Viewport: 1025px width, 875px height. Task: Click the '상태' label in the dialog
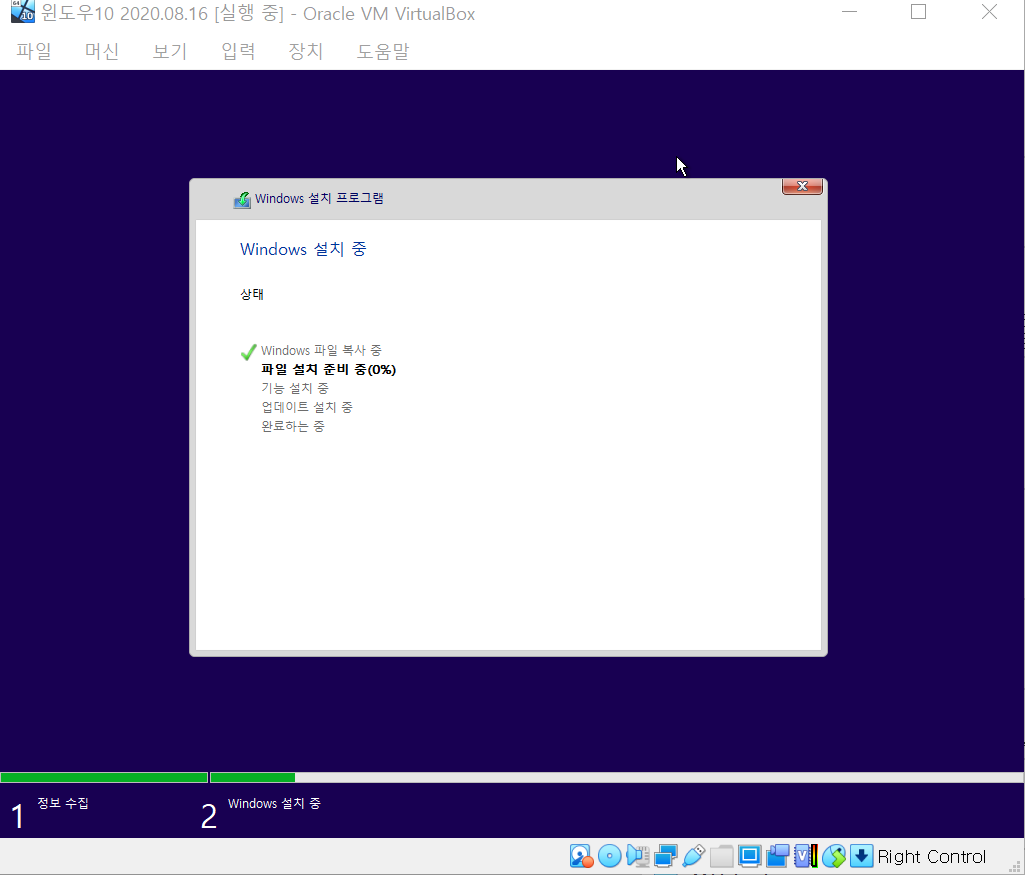252,294
